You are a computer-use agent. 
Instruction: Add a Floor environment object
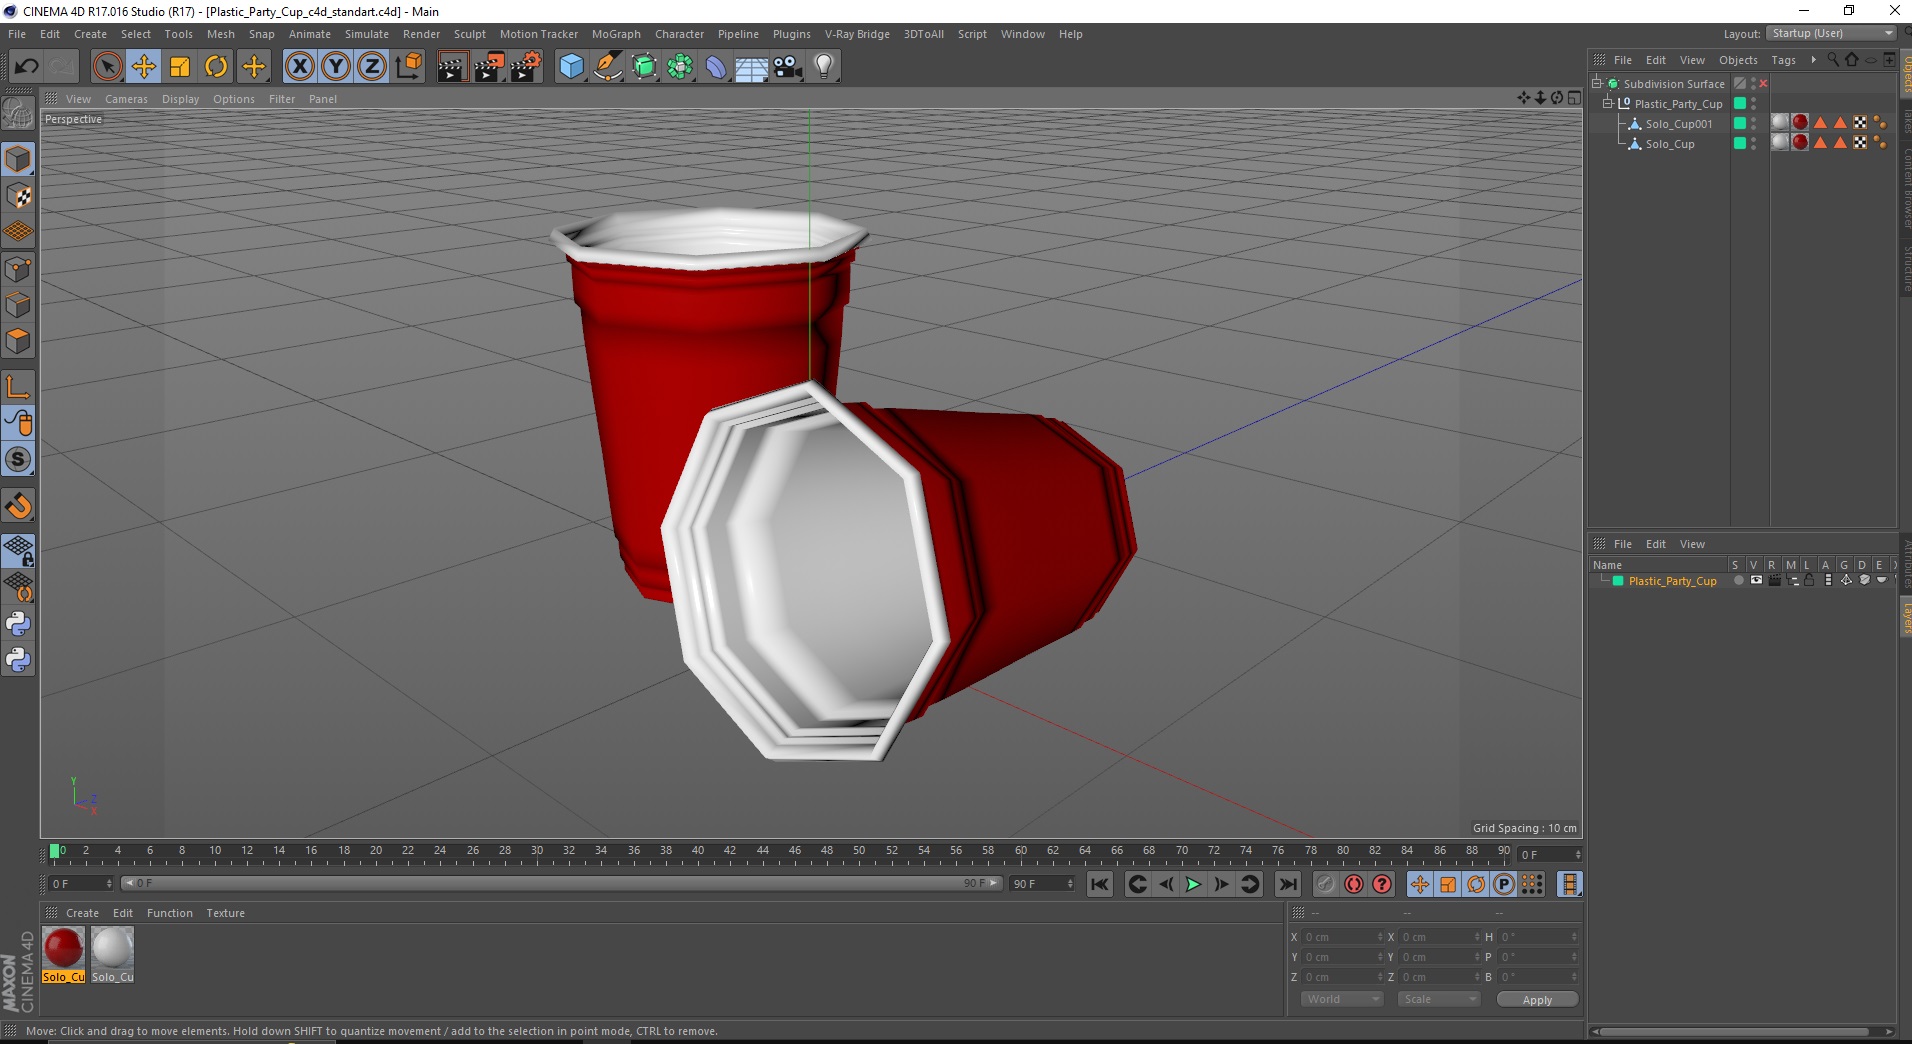point(752,67)
